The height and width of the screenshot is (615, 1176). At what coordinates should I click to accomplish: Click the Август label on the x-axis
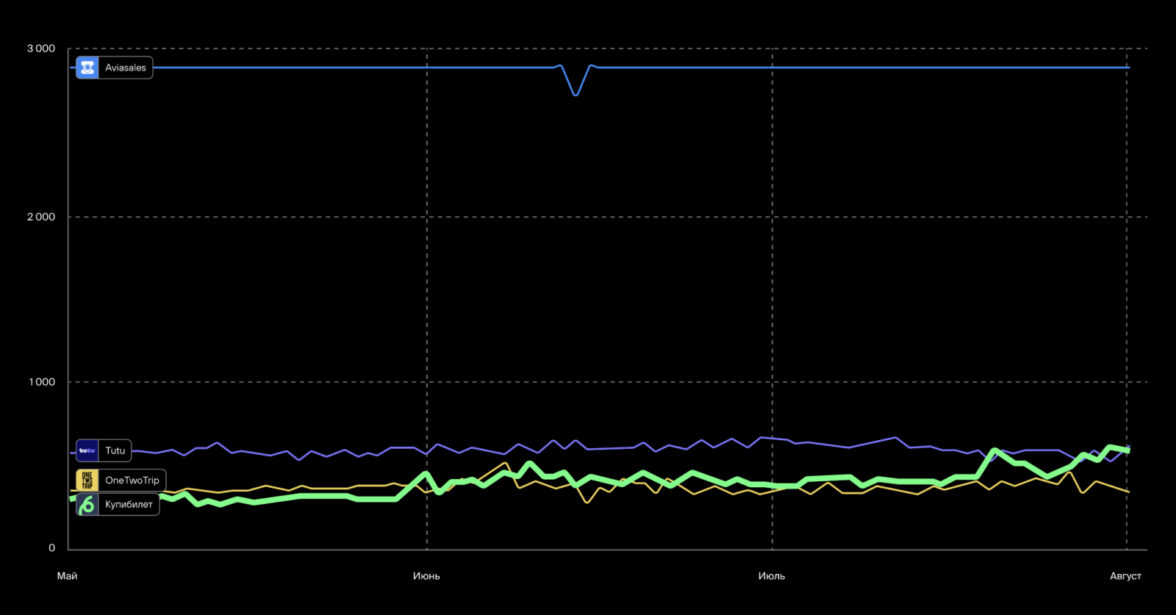(1126, 576)
